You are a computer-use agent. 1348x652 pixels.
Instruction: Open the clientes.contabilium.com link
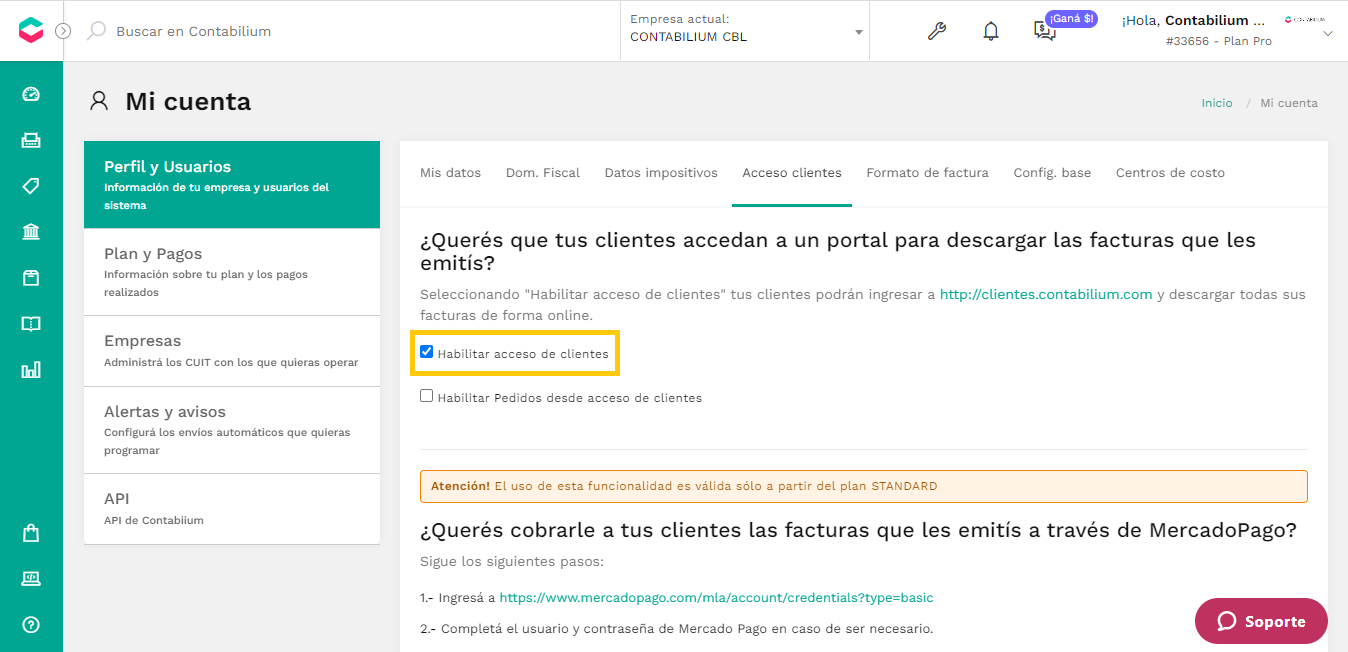tap(1046, 294)
